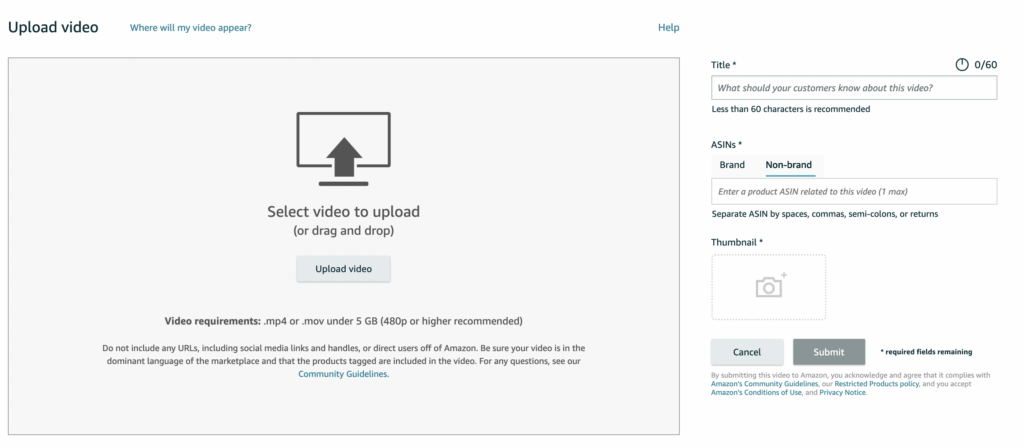This screenshot has height=448, width=1024.
Task: Open 'Where will my video appear?' link
Action: pos(191,27)
